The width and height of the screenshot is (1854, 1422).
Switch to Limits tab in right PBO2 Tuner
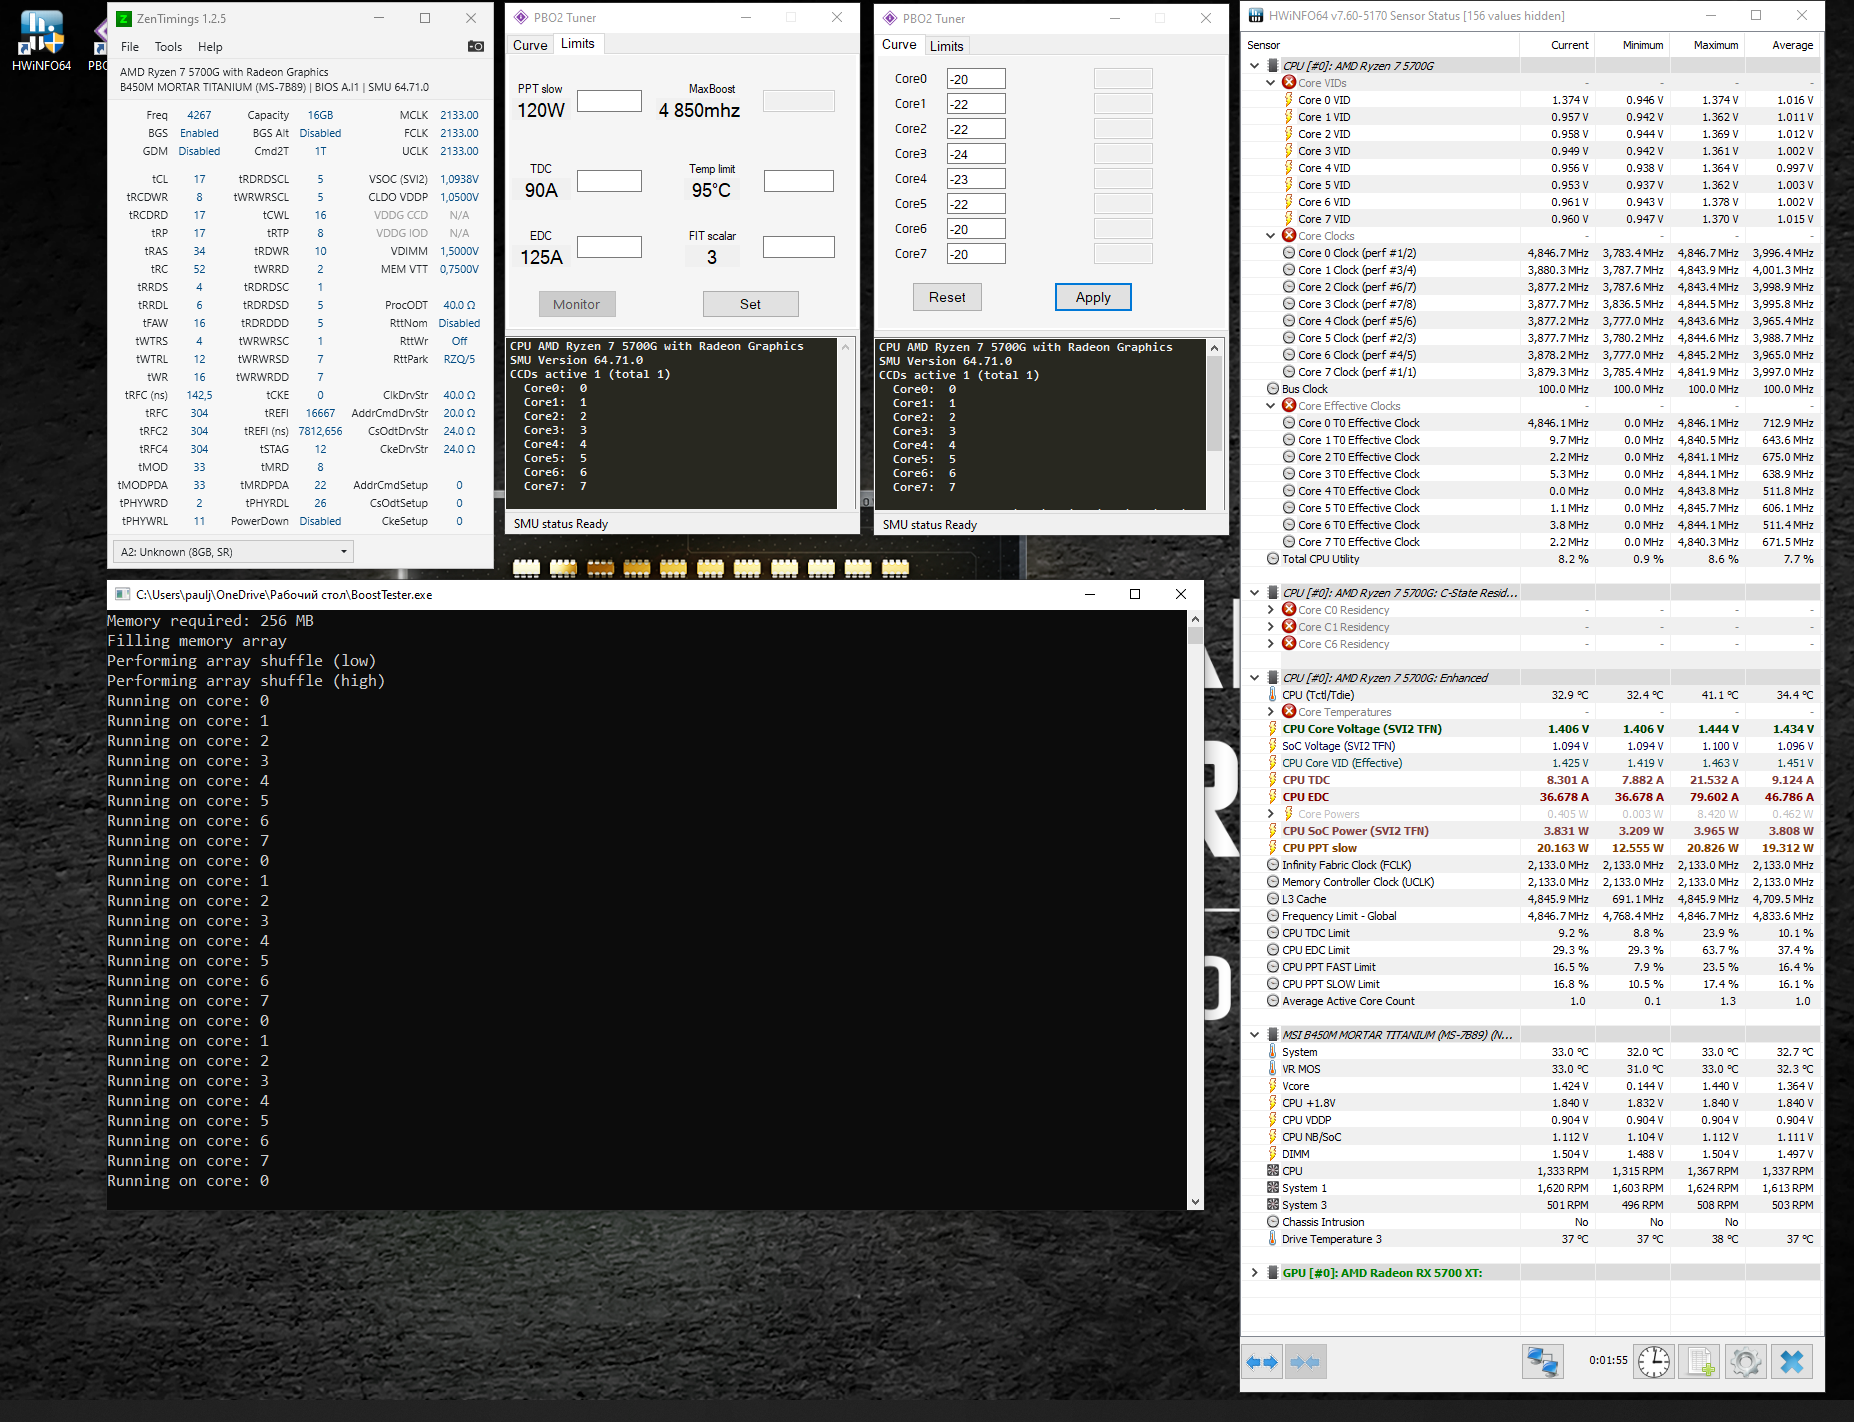coord(946,46)
